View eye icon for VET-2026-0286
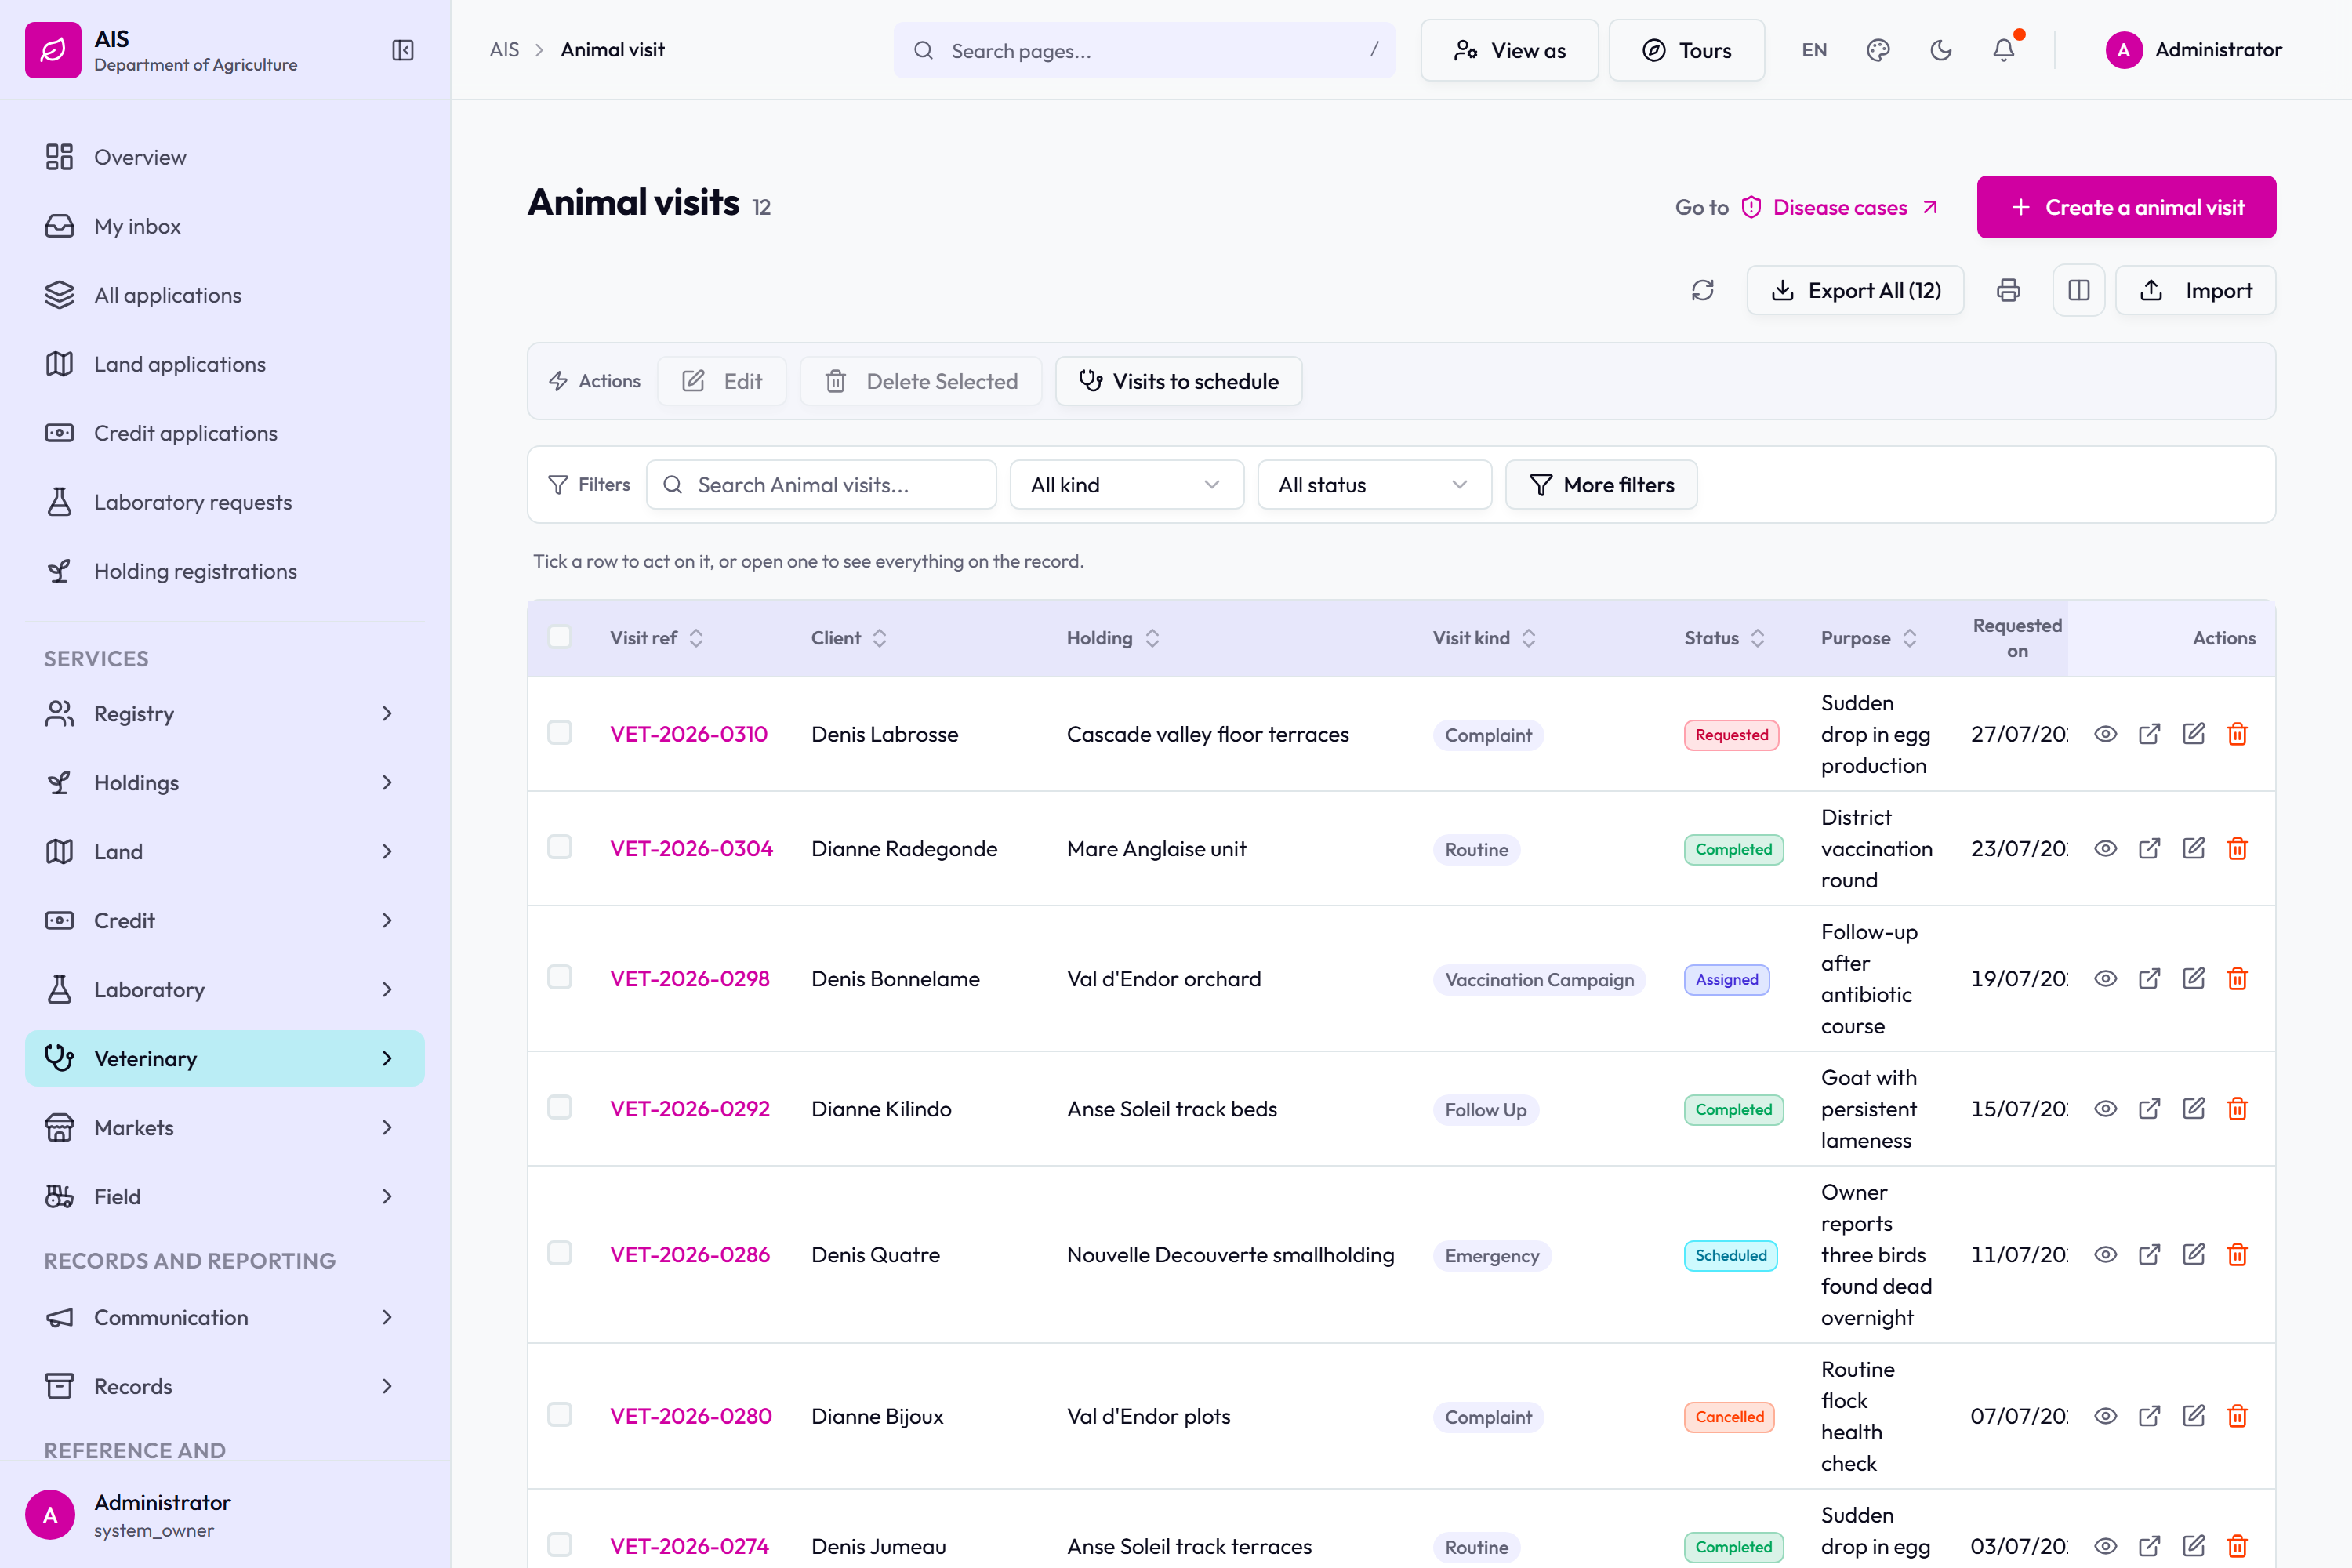The image size is (2352, 1568). 2105,1254
